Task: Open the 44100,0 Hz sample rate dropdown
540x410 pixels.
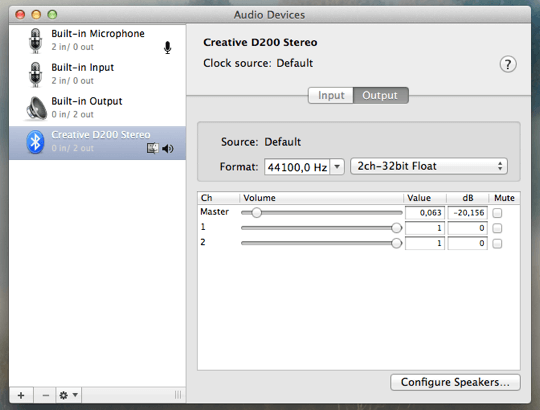Action: pyautogui.click(x=337, y=167)
